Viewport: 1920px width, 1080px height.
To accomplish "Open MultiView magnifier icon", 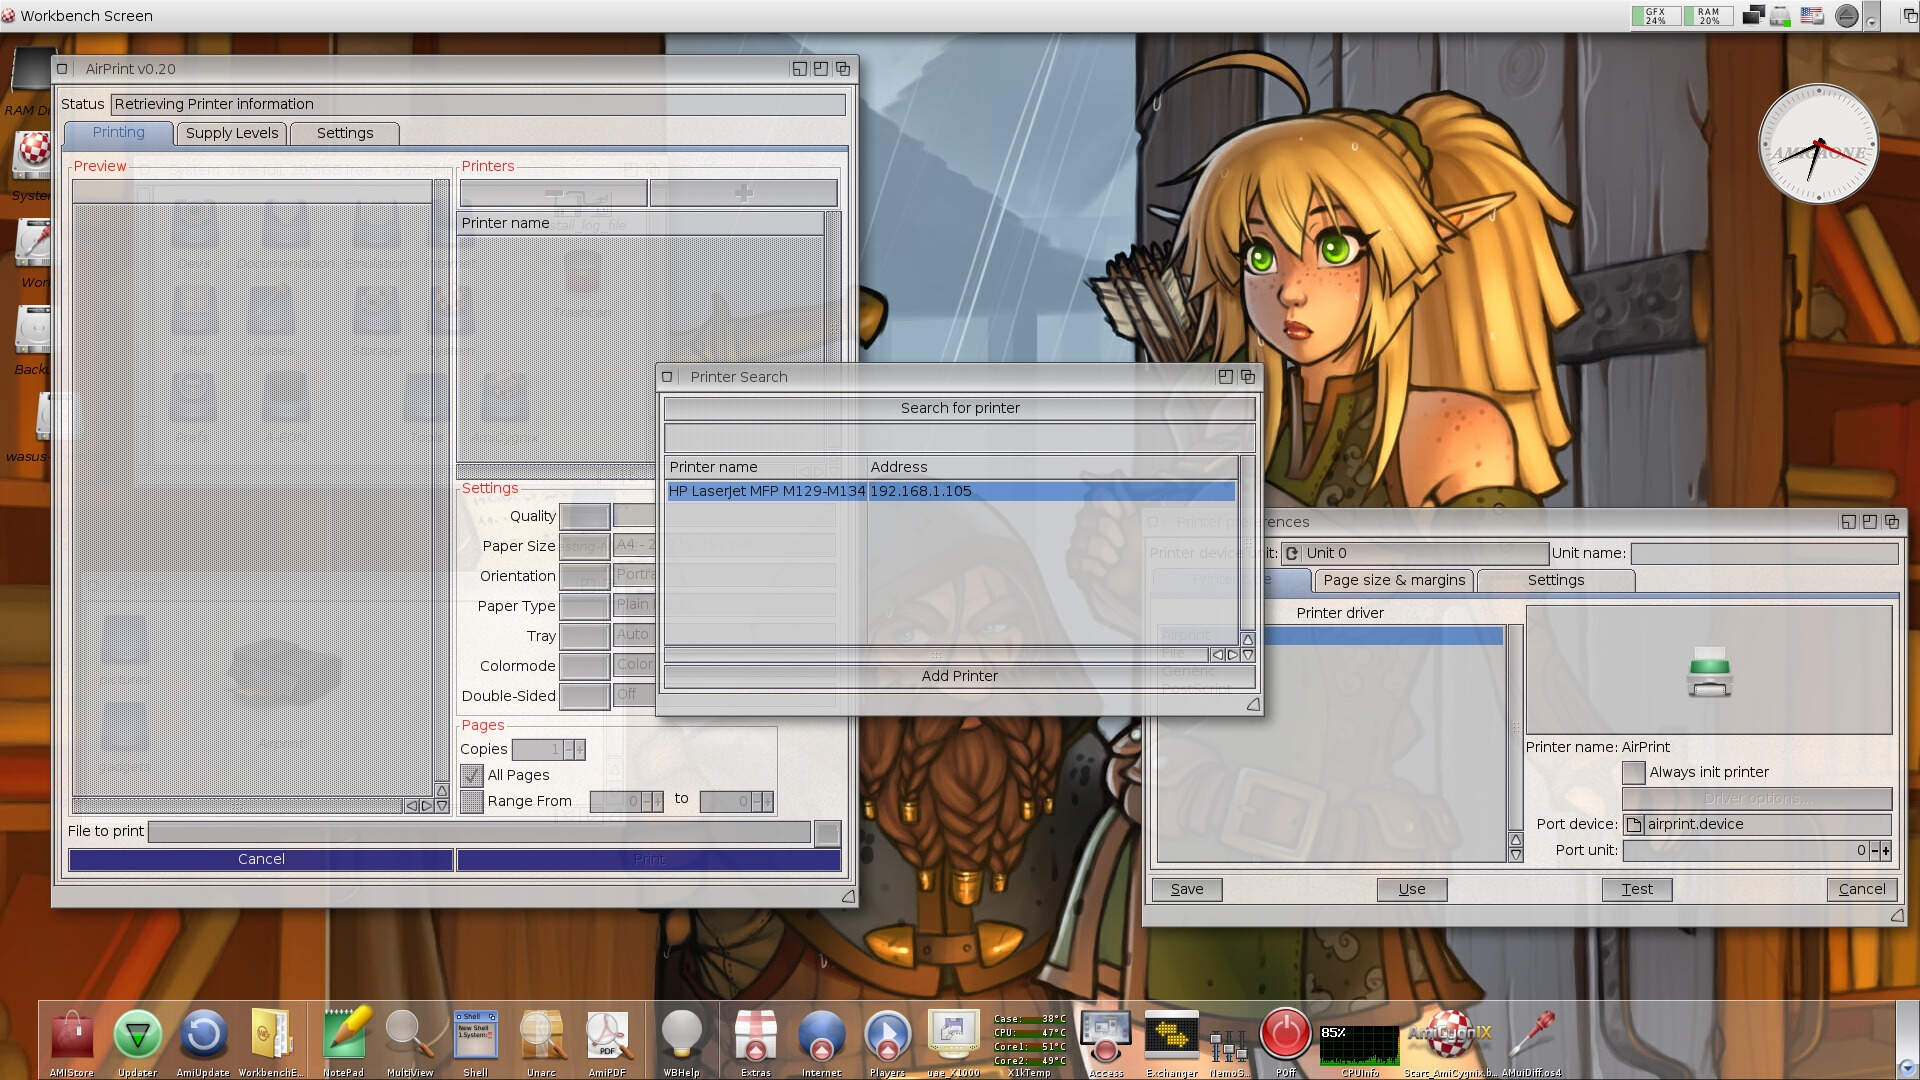I will click(410, 1036).
